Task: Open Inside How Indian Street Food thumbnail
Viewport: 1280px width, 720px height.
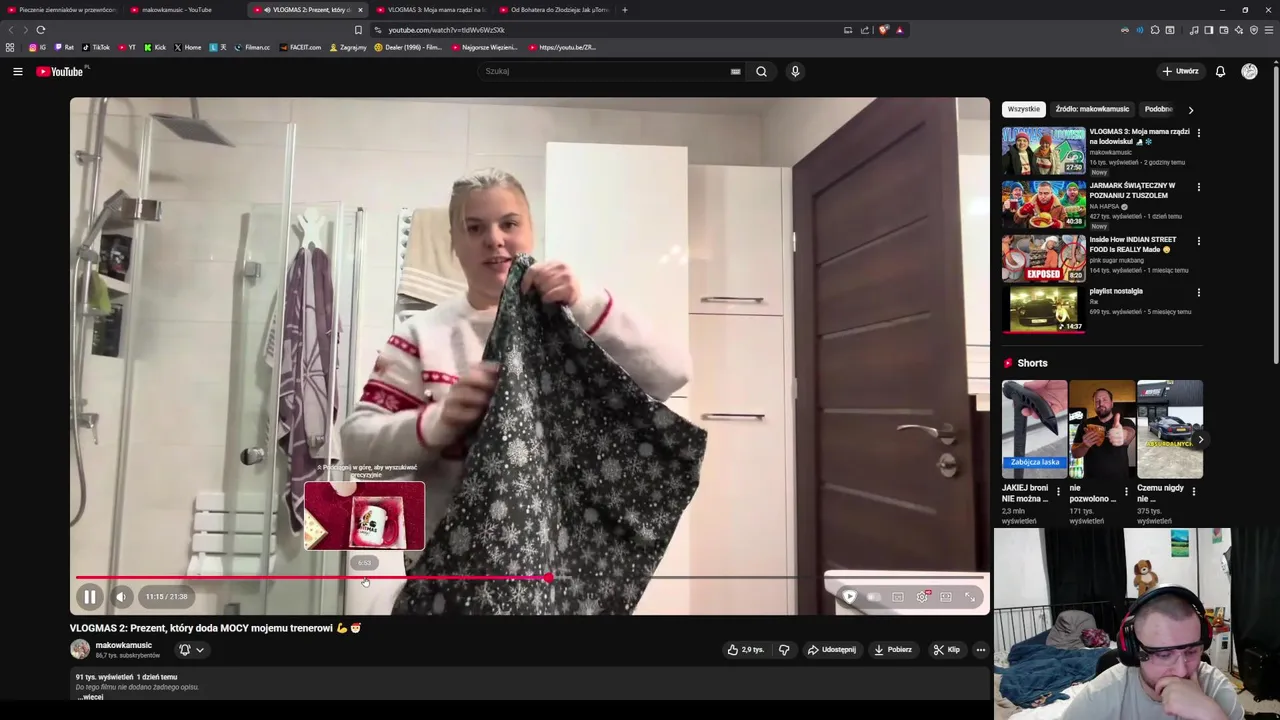Action: click(x=1043, y=259)
